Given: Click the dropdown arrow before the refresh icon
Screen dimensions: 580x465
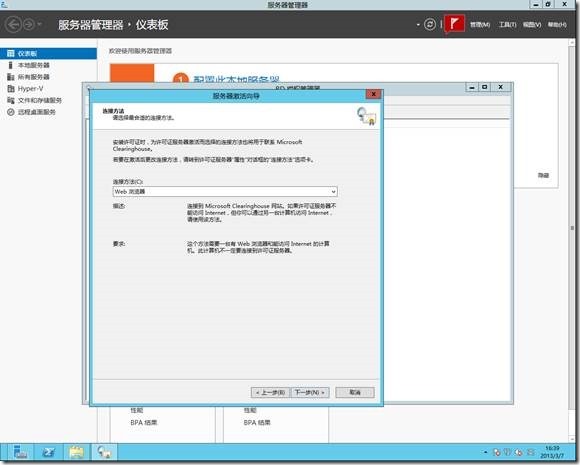Looking at the screenshot, I should (x=418, y=25).
